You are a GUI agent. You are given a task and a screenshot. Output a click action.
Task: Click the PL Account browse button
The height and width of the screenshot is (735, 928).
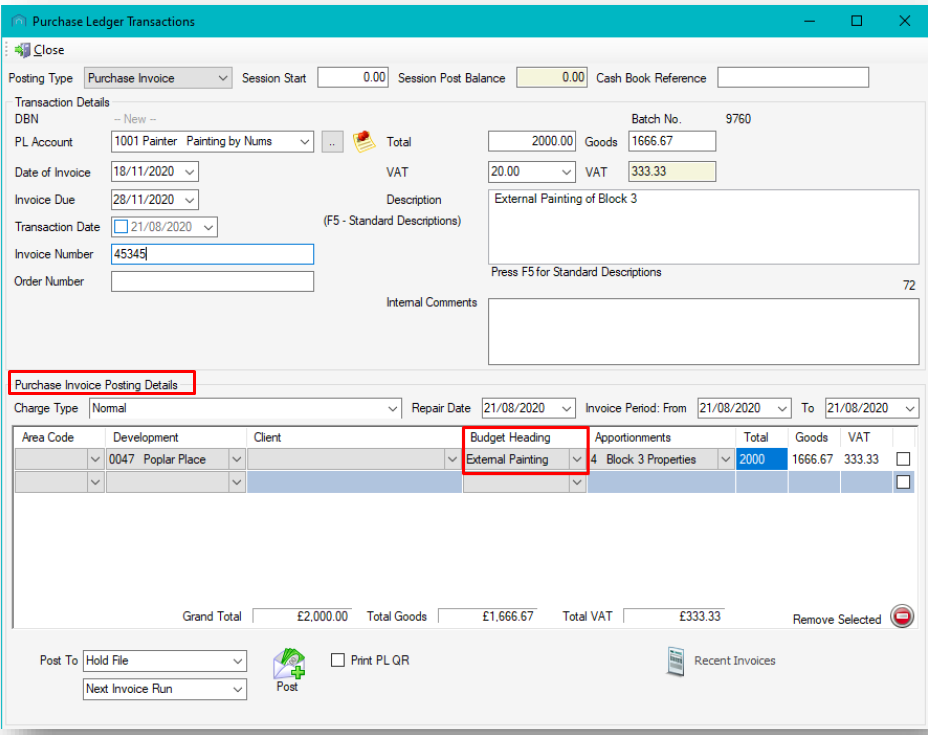[332, 142]
